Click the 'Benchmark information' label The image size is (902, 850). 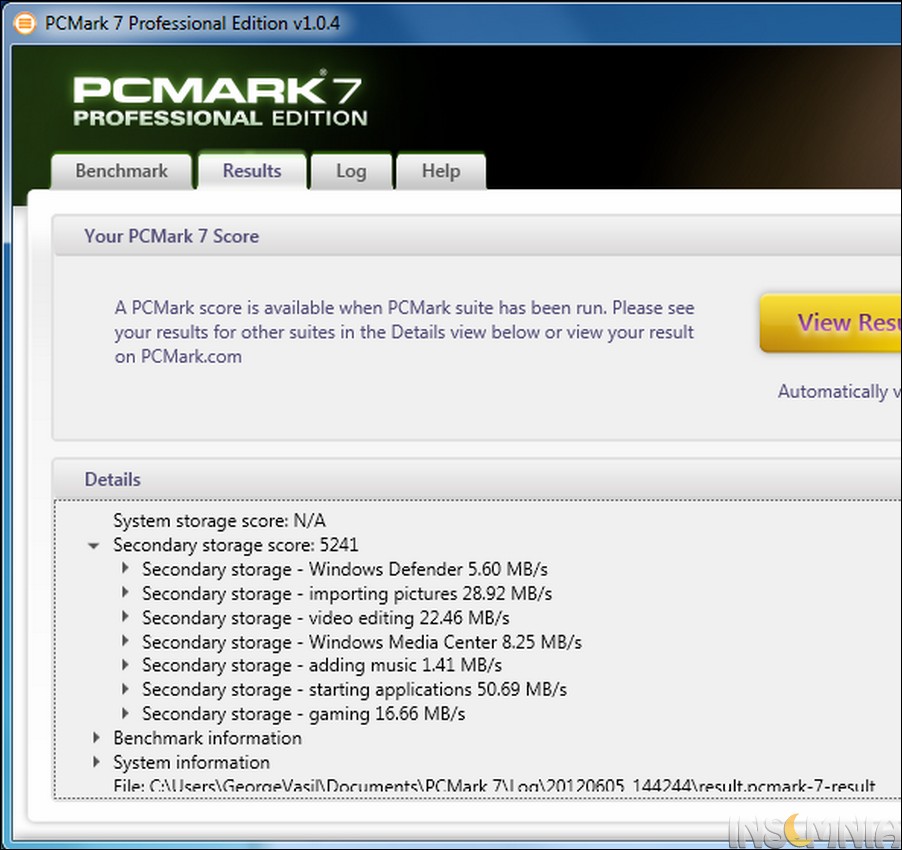pyautogui.click(x=207, y=738)
